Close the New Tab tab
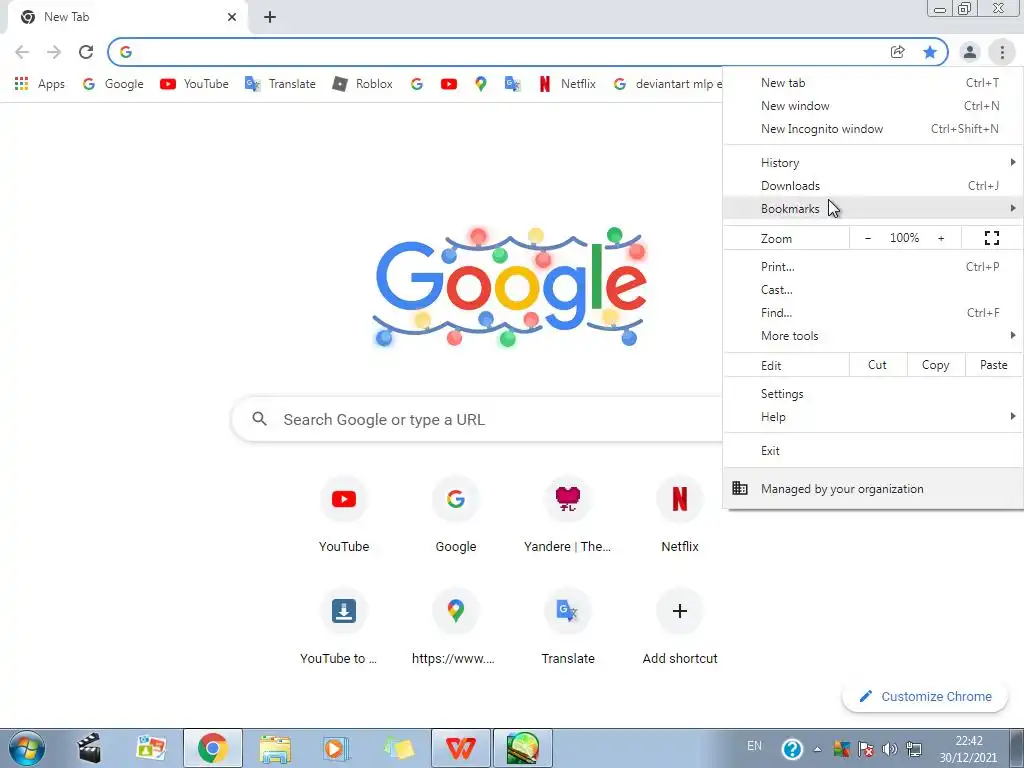The height and width of the screenshot is (768, 1024). tap(232, 17)
